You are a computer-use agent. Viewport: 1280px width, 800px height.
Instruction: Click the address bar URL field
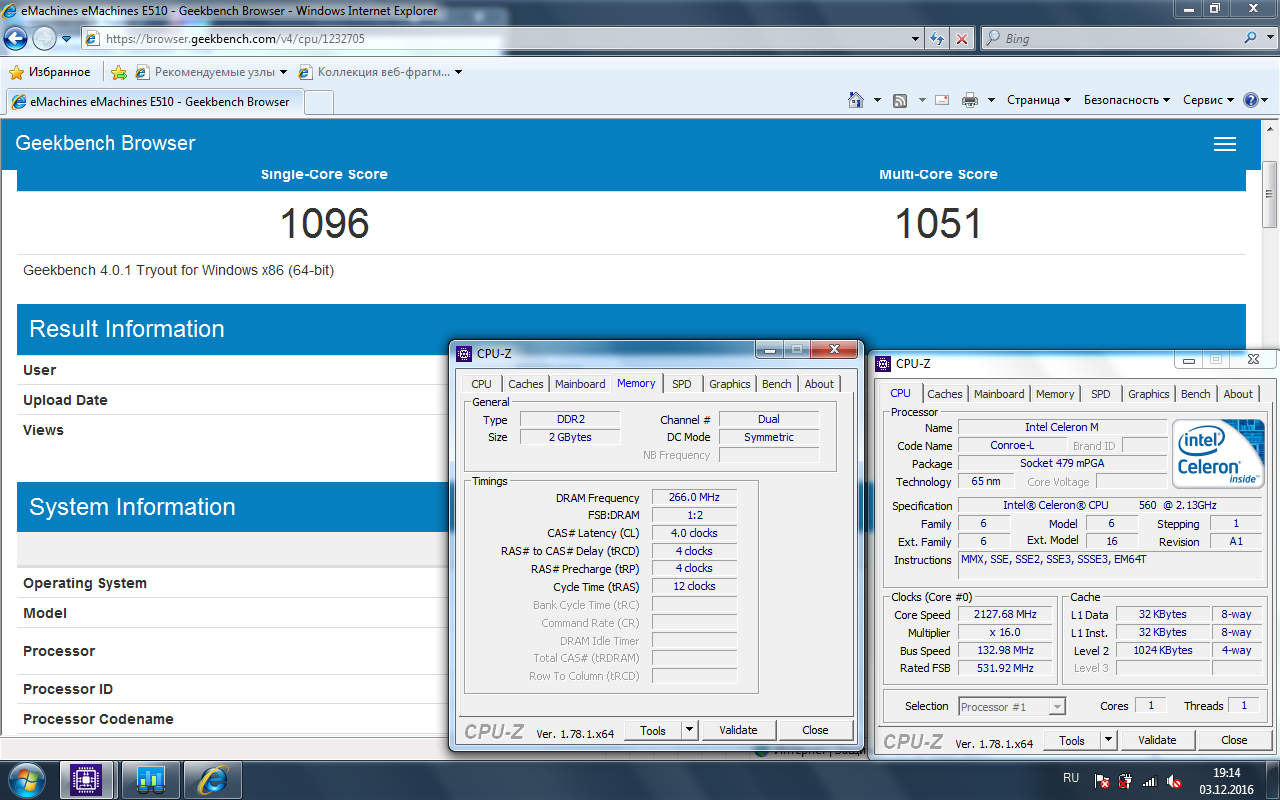click(495, 39)
